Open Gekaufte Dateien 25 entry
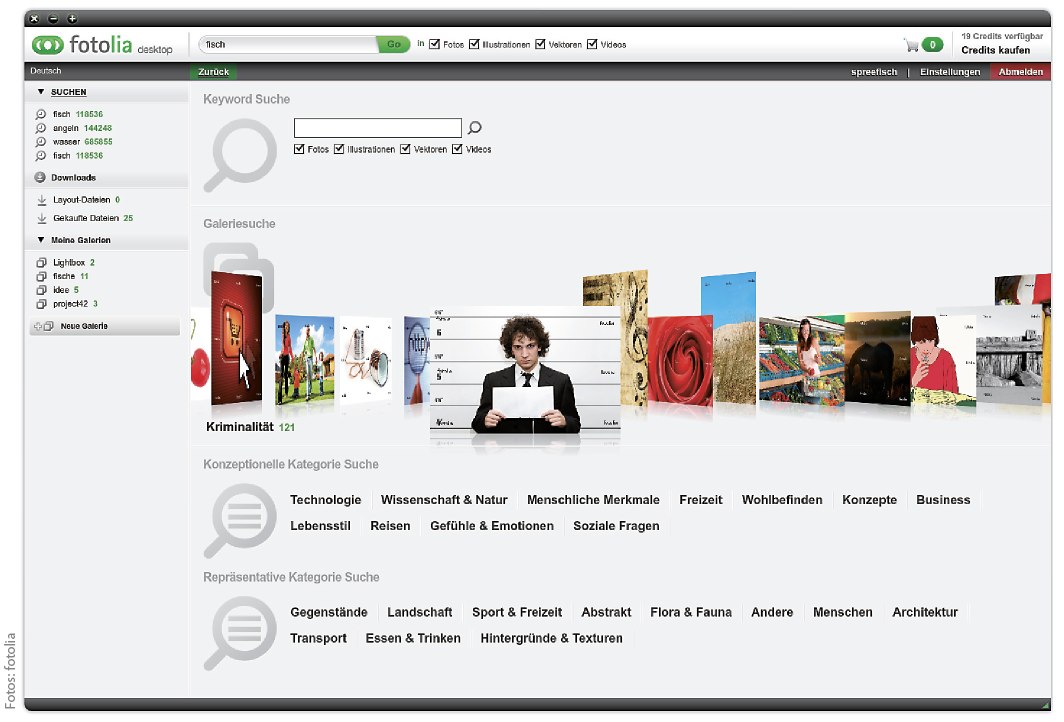The width and height of the screenshot is (1064, 722). point(93,218)
